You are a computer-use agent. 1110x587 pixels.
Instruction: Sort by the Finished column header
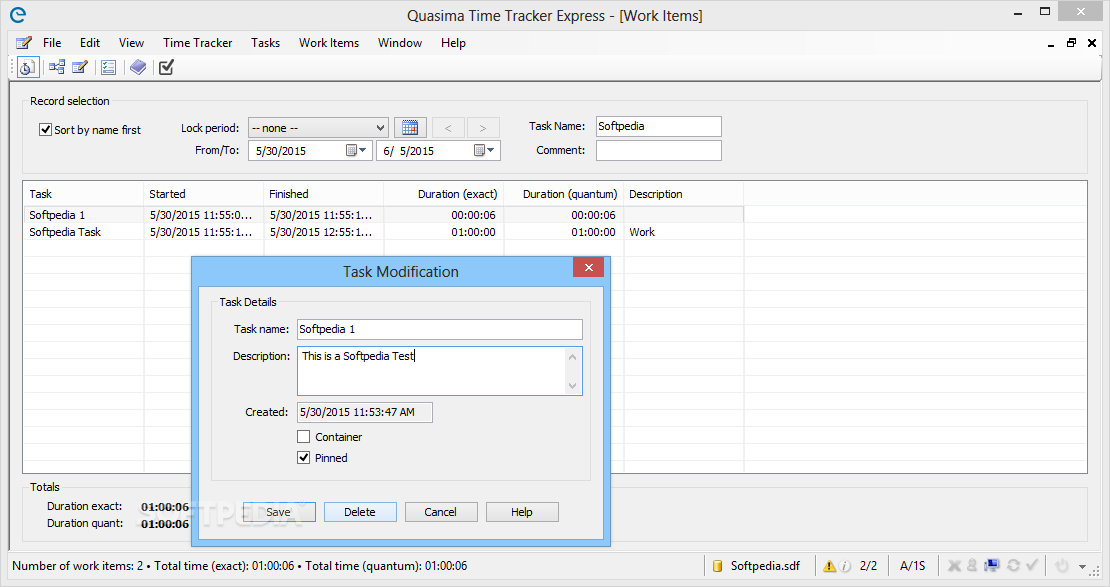pos(324,194)
